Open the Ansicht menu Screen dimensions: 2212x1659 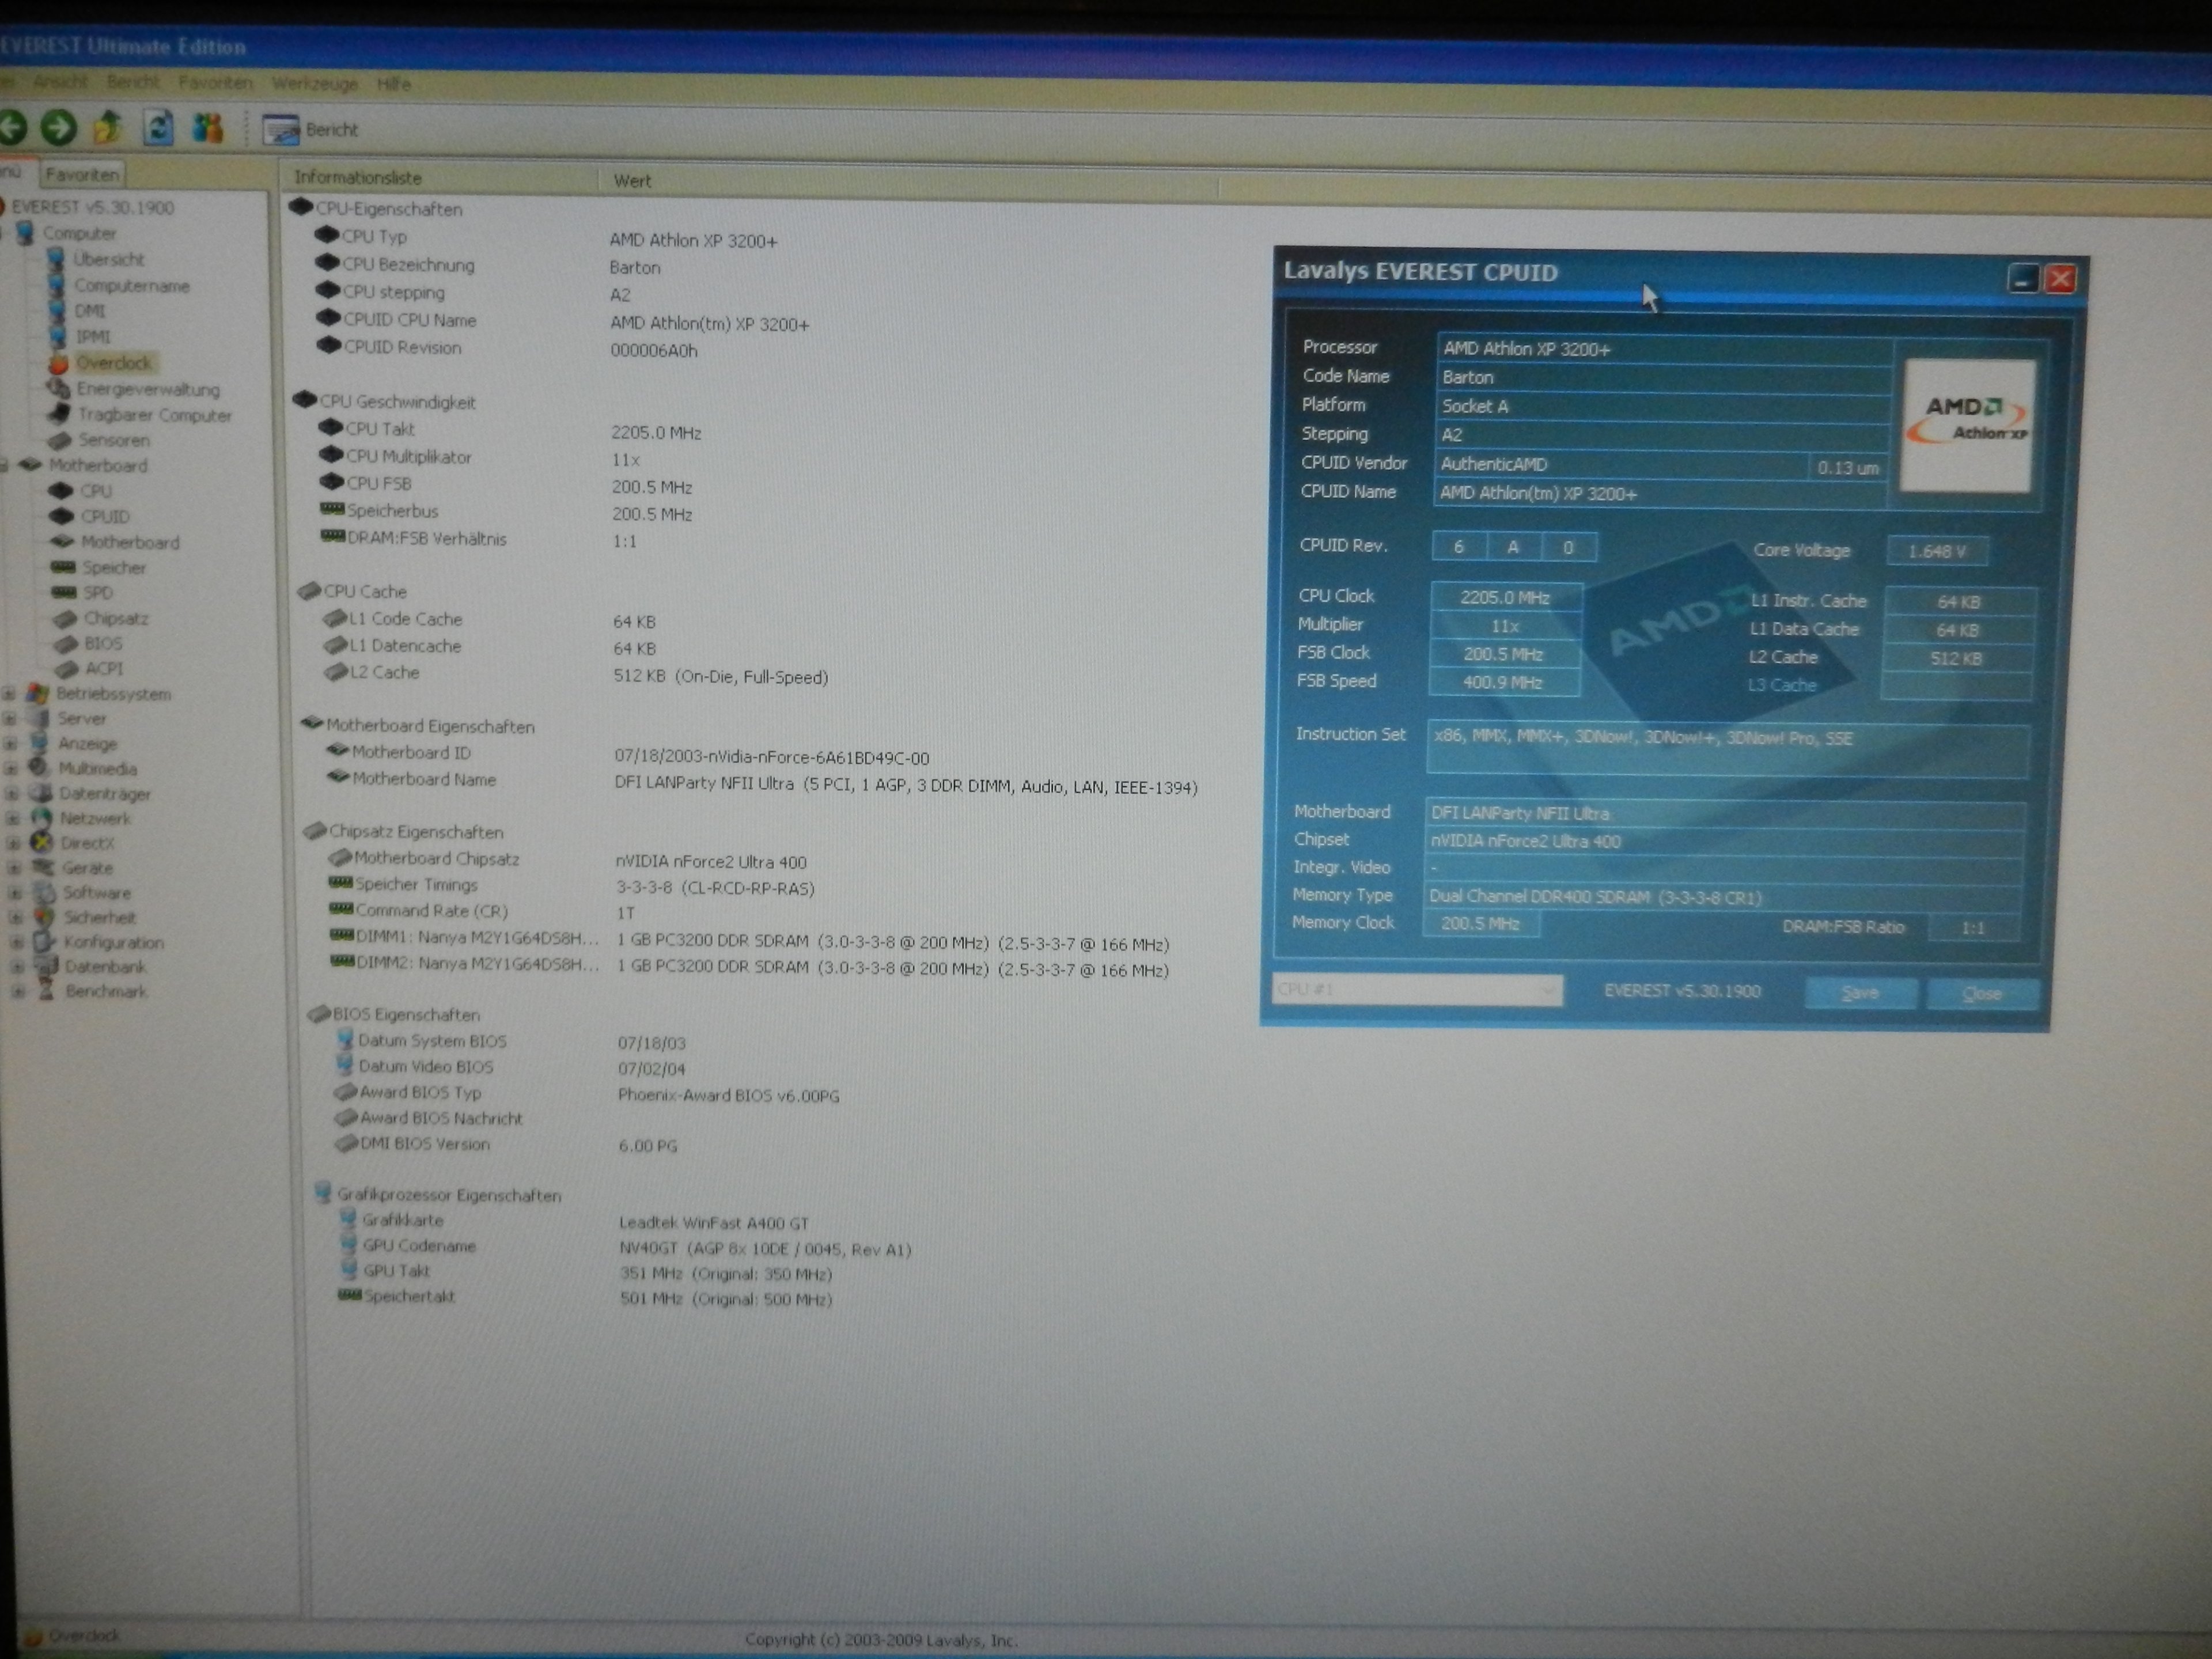coord(60,82)
